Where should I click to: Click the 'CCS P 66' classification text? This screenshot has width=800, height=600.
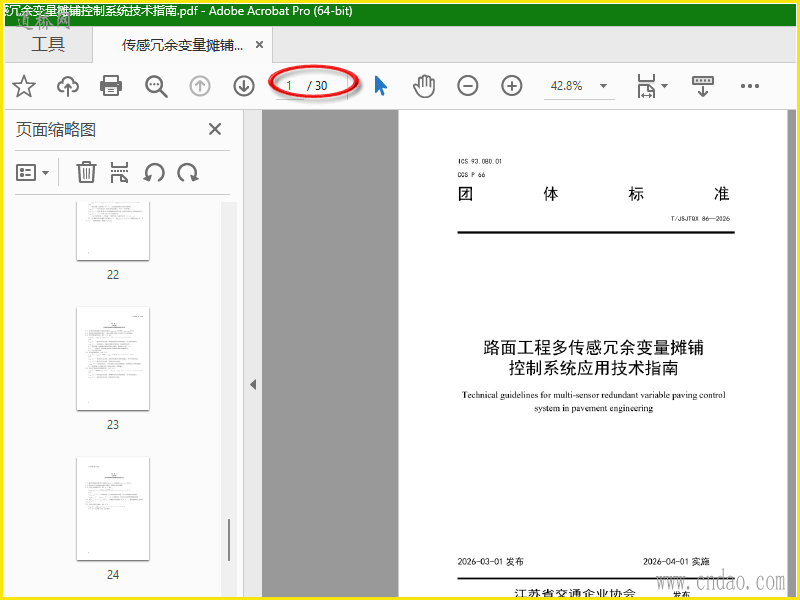(x=471, y=174)
